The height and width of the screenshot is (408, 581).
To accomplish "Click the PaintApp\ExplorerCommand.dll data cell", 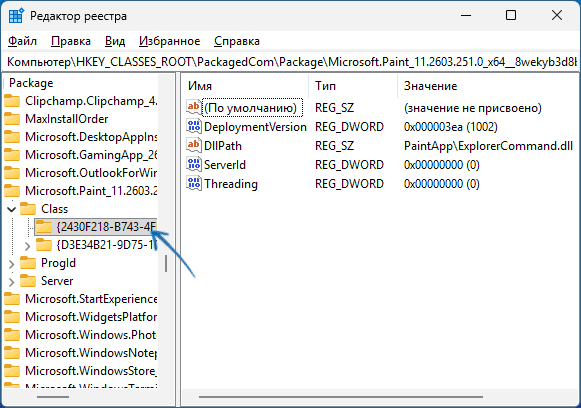I will pyautogui.click(x=488, y=146).
